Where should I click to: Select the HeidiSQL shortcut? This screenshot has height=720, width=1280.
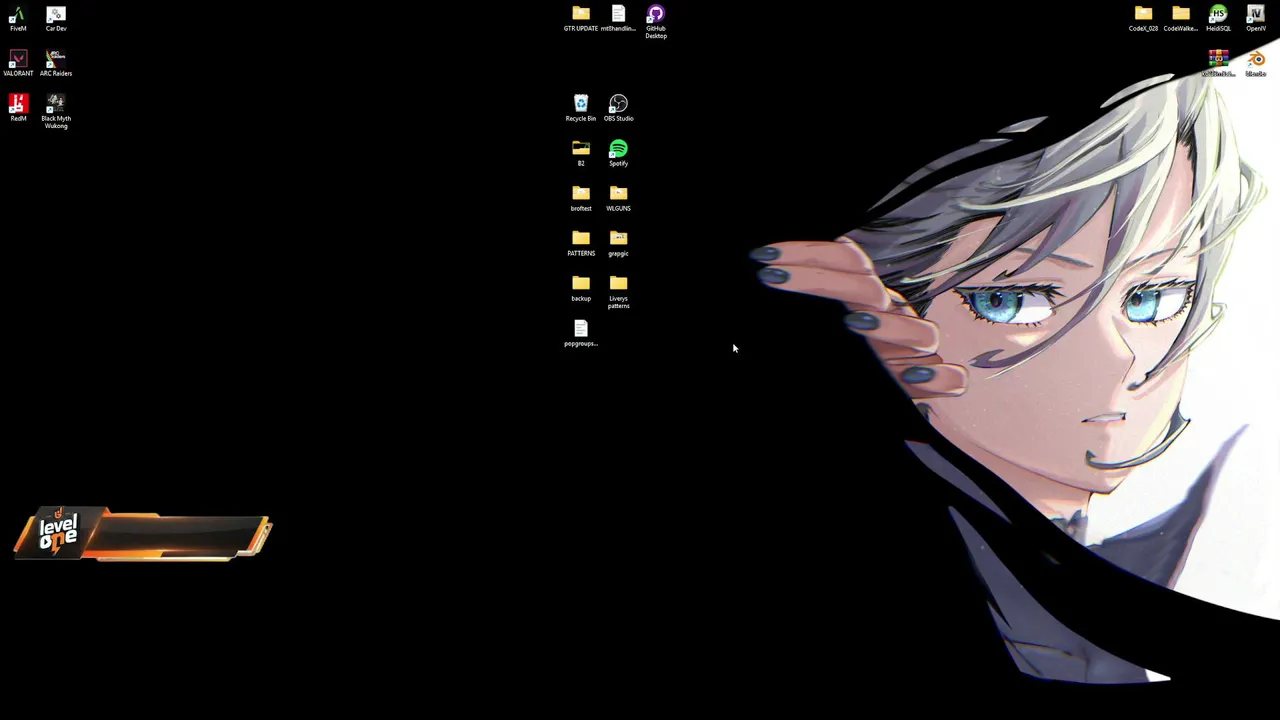pos(1218,19)
